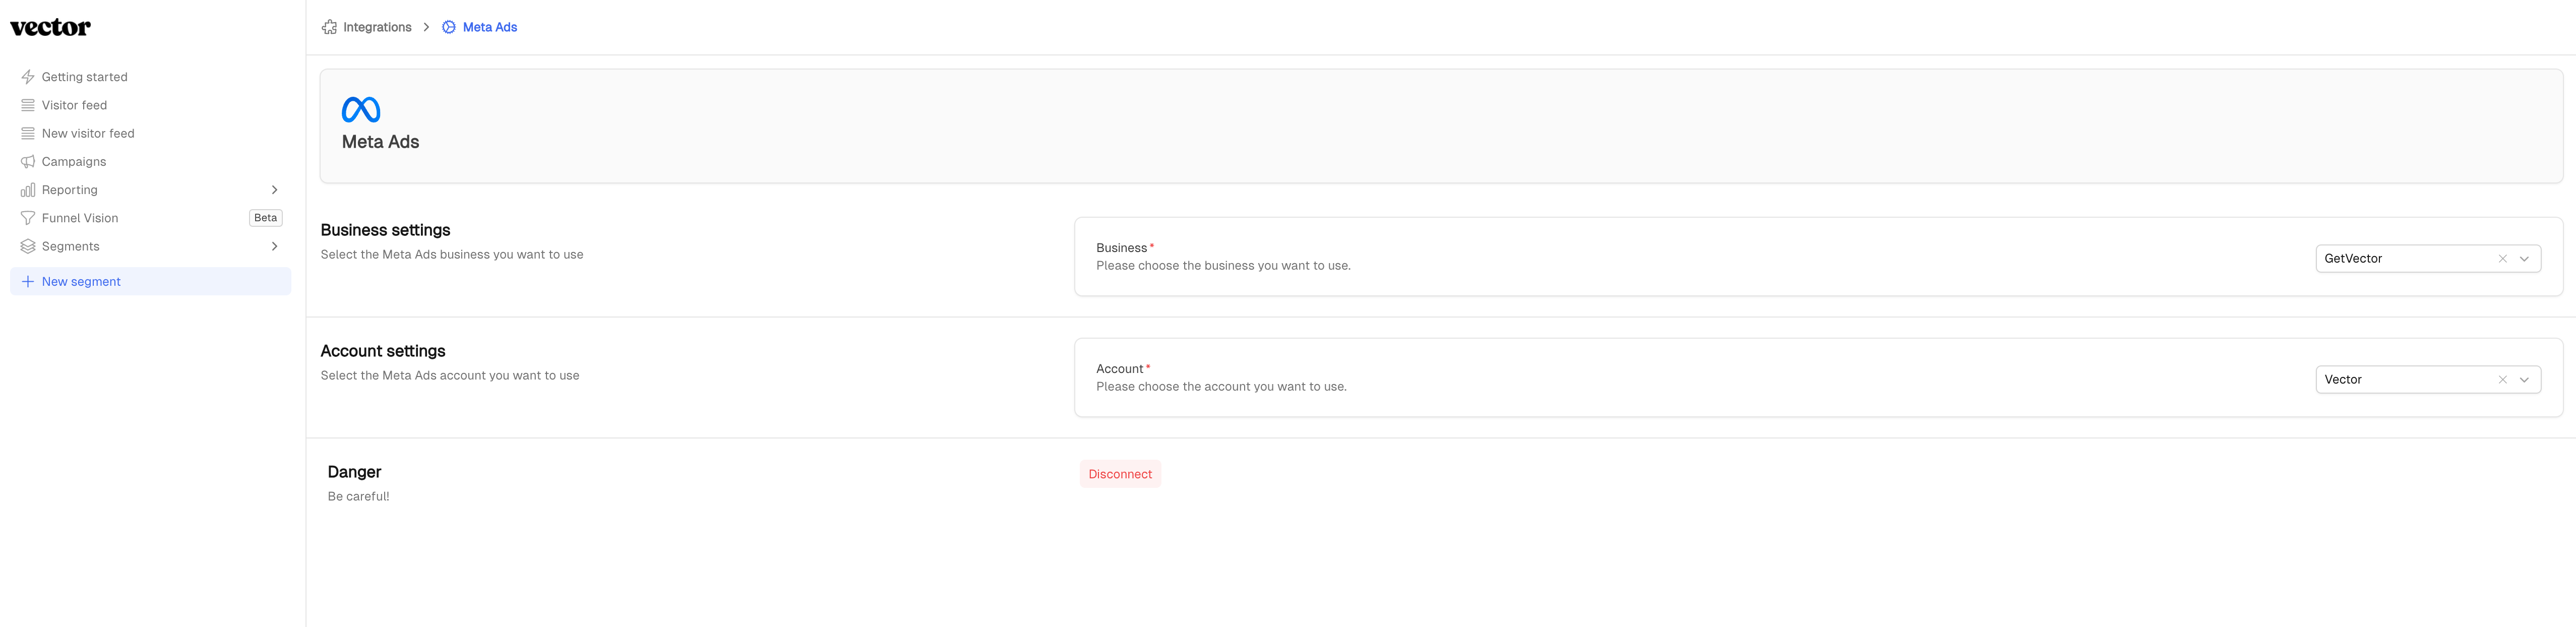Disconnect the Meta Ads integration
This screenshot has width=2576, height=627.
[1119, 474]
